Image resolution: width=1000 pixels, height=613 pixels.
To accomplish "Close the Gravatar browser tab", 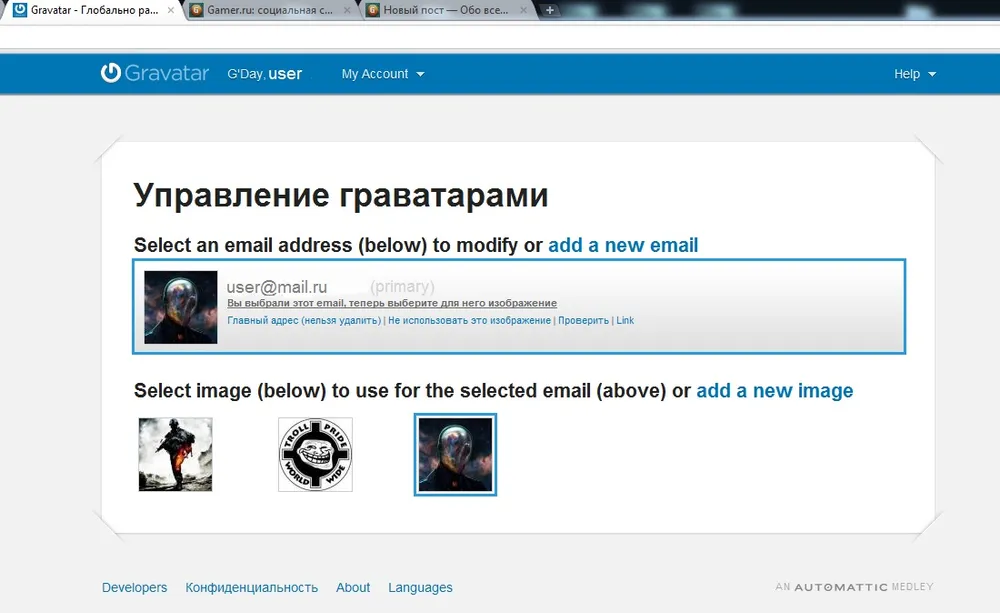I will 170,10.
